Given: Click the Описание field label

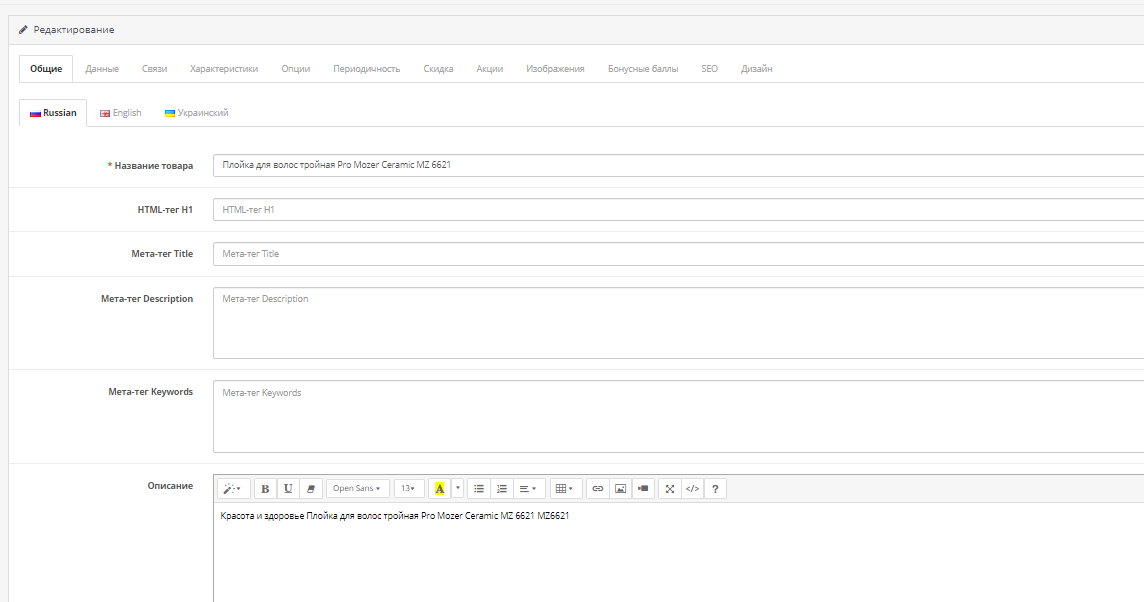Looking at the screenshot, I should coord(170,486).
